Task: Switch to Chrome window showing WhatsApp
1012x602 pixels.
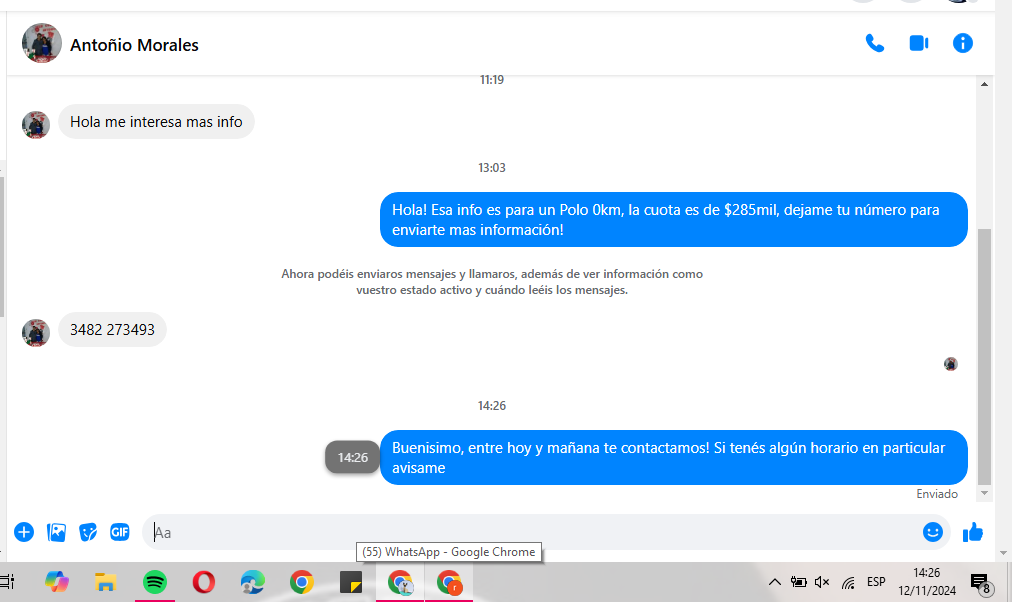Action: 400,582
